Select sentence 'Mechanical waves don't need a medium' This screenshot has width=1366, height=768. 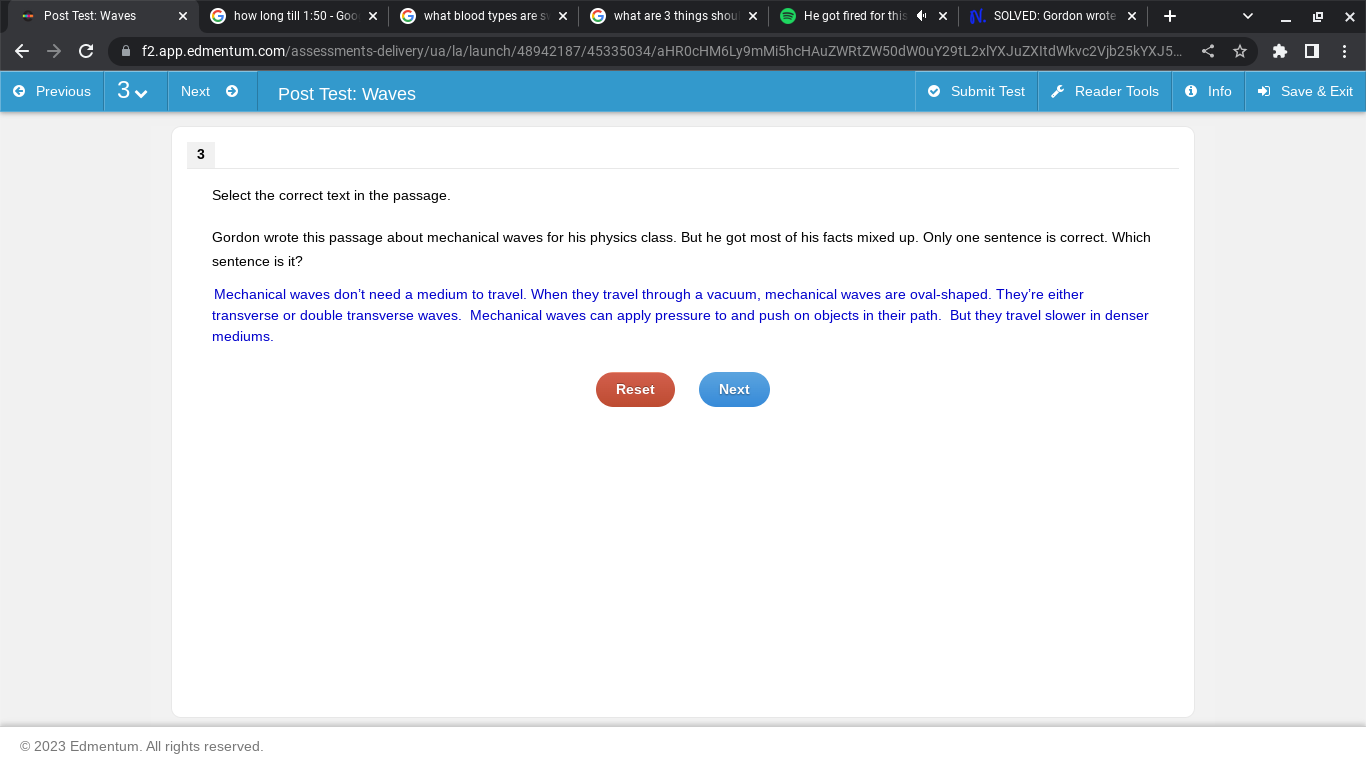[x=369, y=294]
